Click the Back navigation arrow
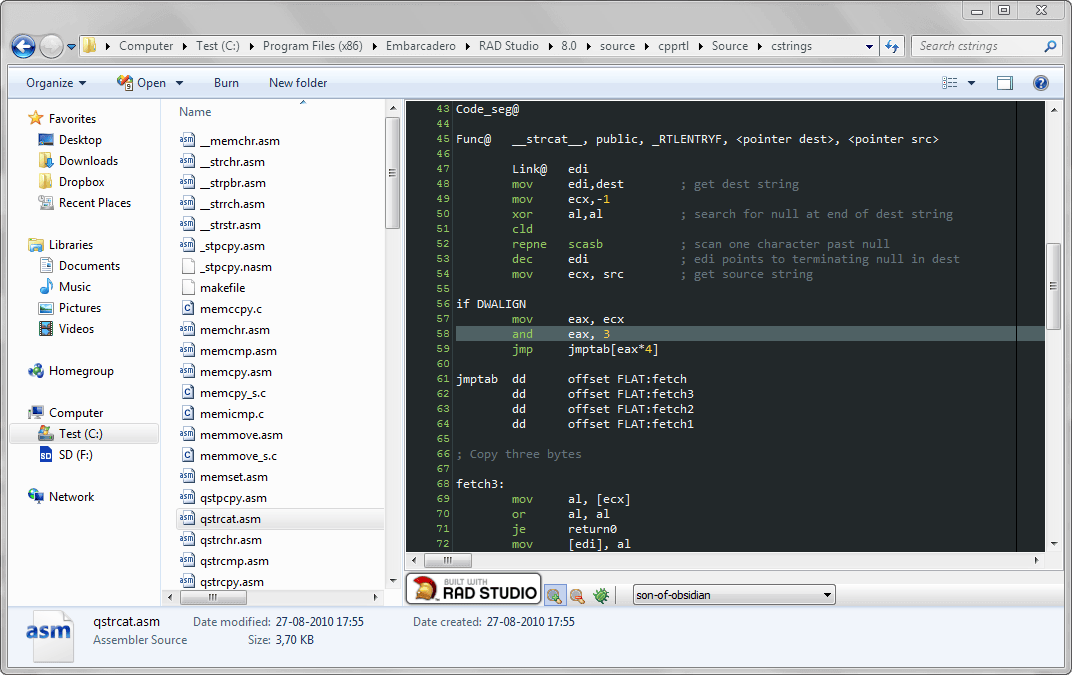The width and height of the screenshot is (1072, 675). pos(23,47)
